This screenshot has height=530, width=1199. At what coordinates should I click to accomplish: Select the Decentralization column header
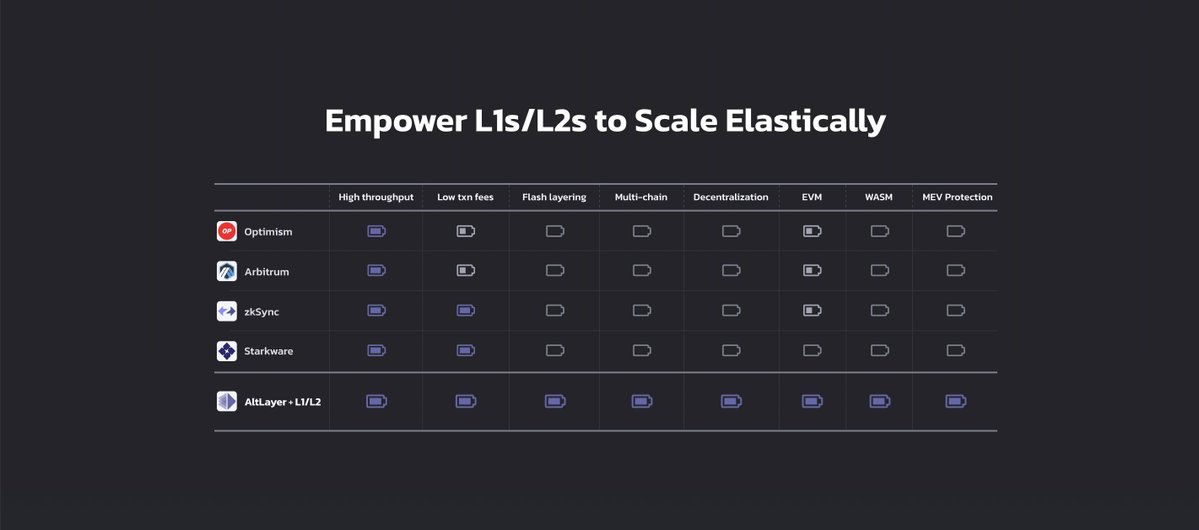pos(731,197)
